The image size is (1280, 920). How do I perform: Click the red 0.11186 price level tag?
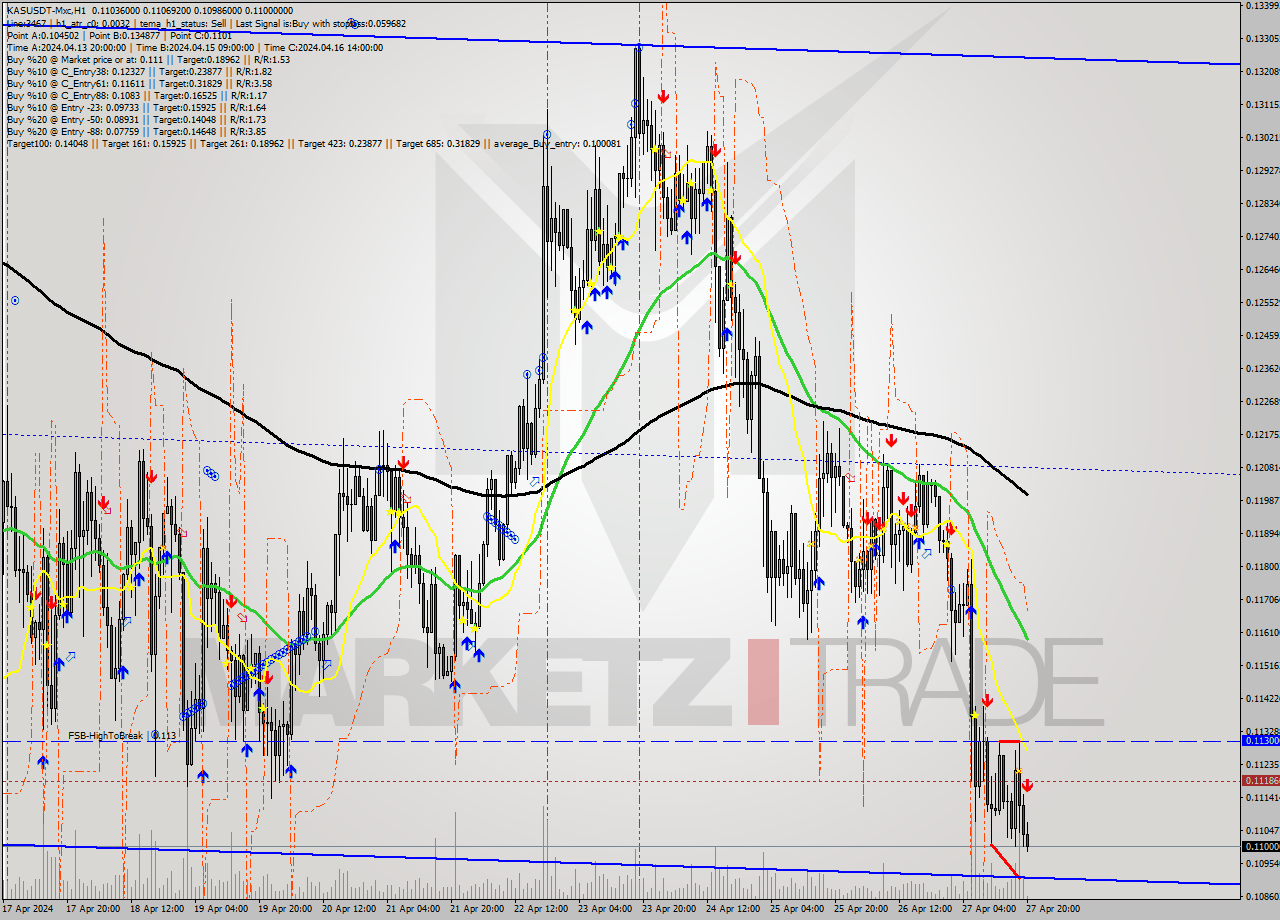(x=1259, y=780)
